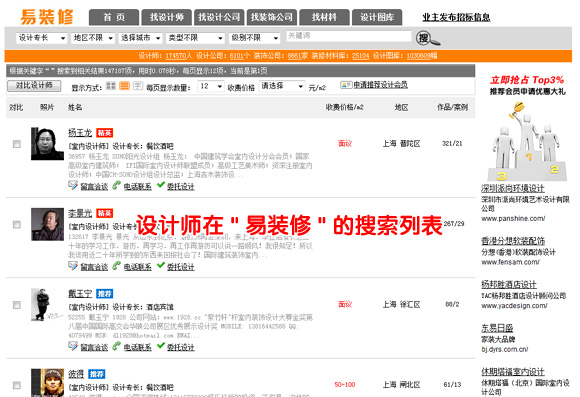The image size is (580, 397).
Task: Focus the 关键词 search input field
Action: point(349,36)
